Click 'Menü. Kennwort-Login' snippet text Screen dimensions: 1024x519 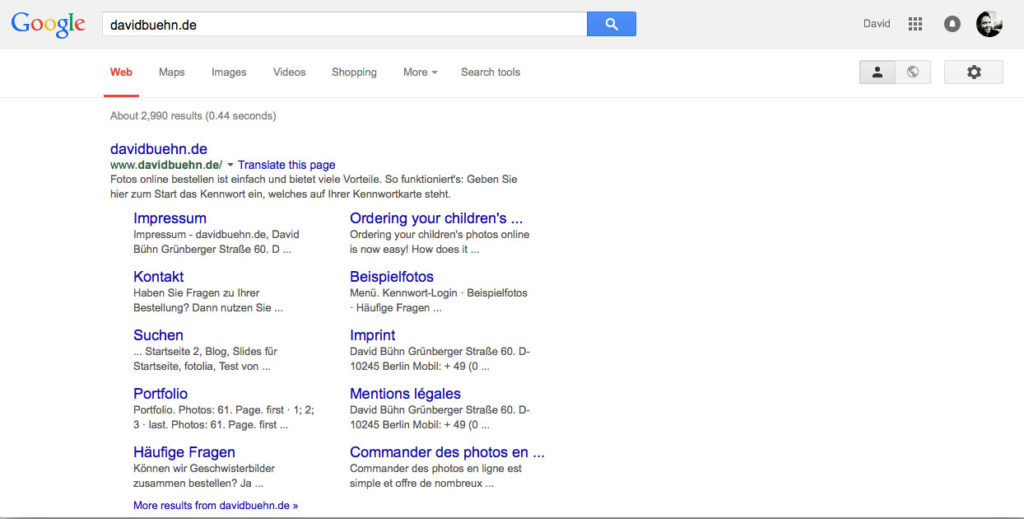pos(438,300)
